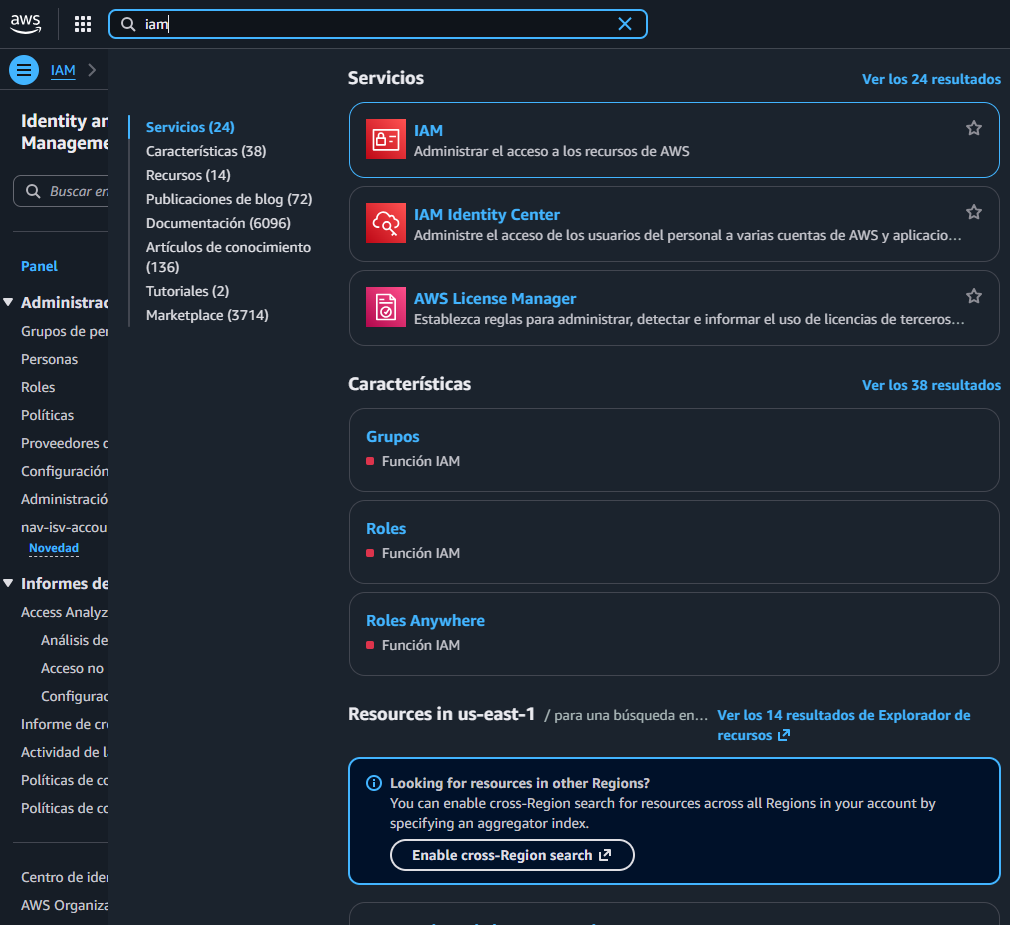Open the services grid menu icon
Screen dimensions: 1010x925
pos(83,24)
